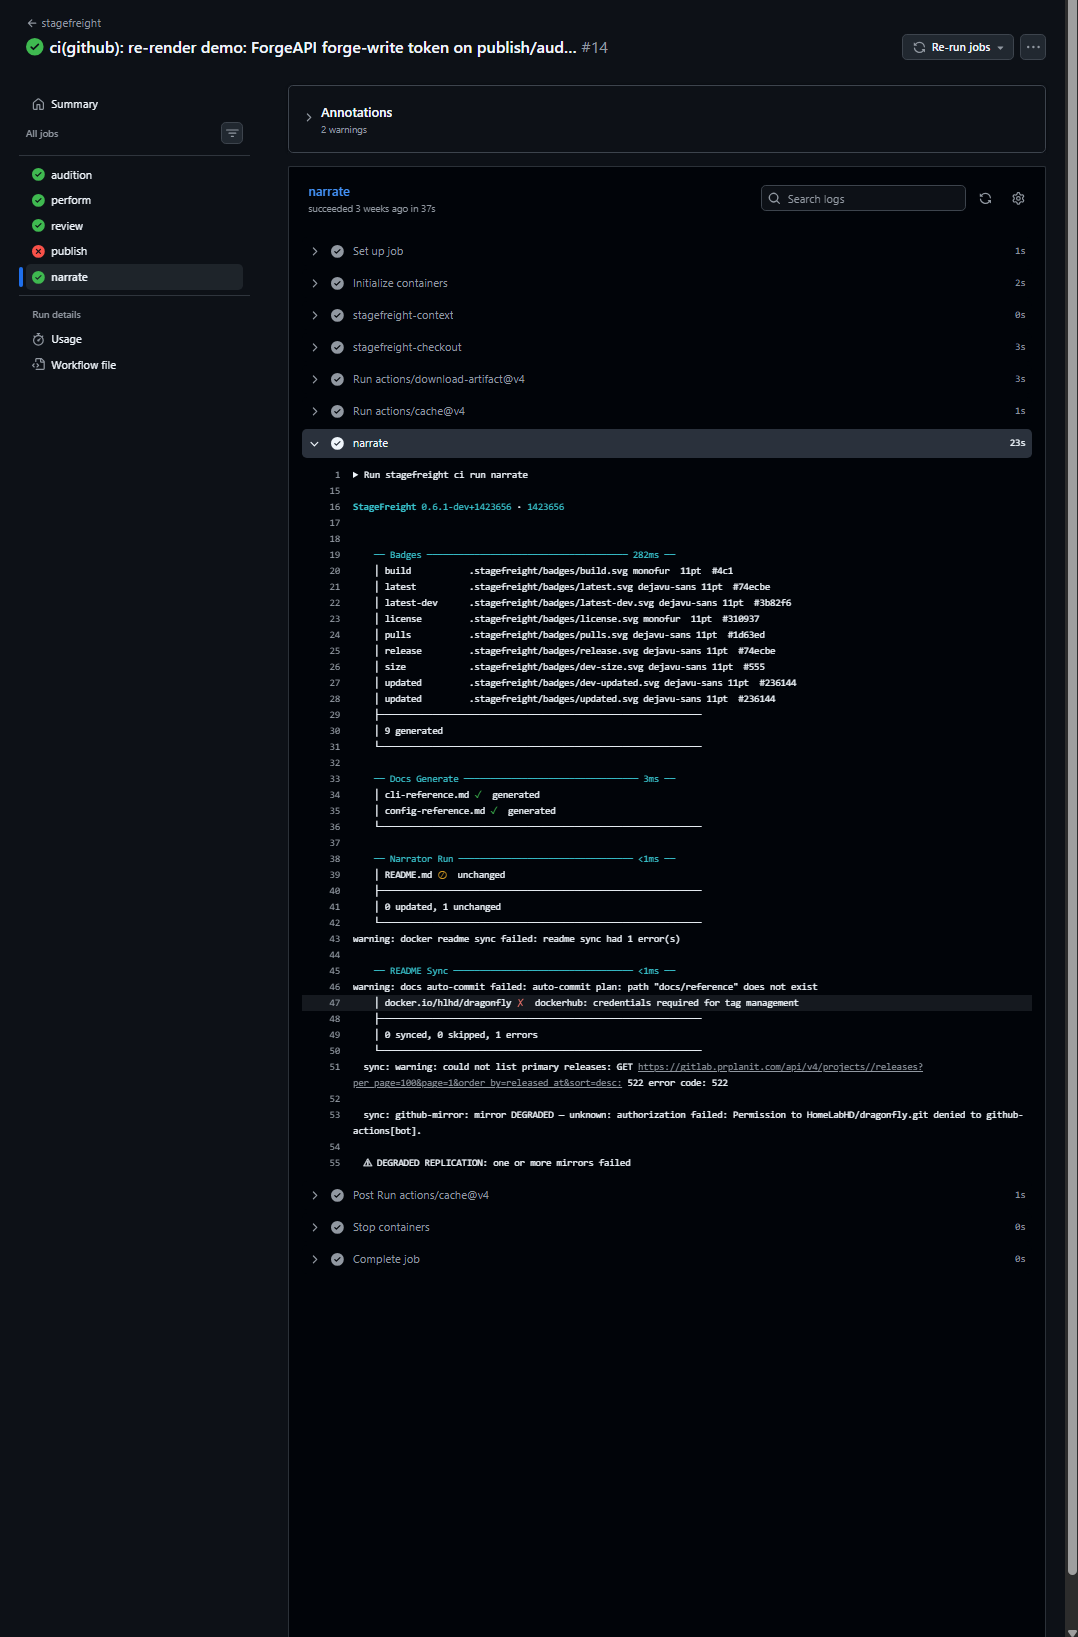Click the Initialize containers success check icon
1078x1637 pixels.
pyautogui.click(x=337, y=283)
